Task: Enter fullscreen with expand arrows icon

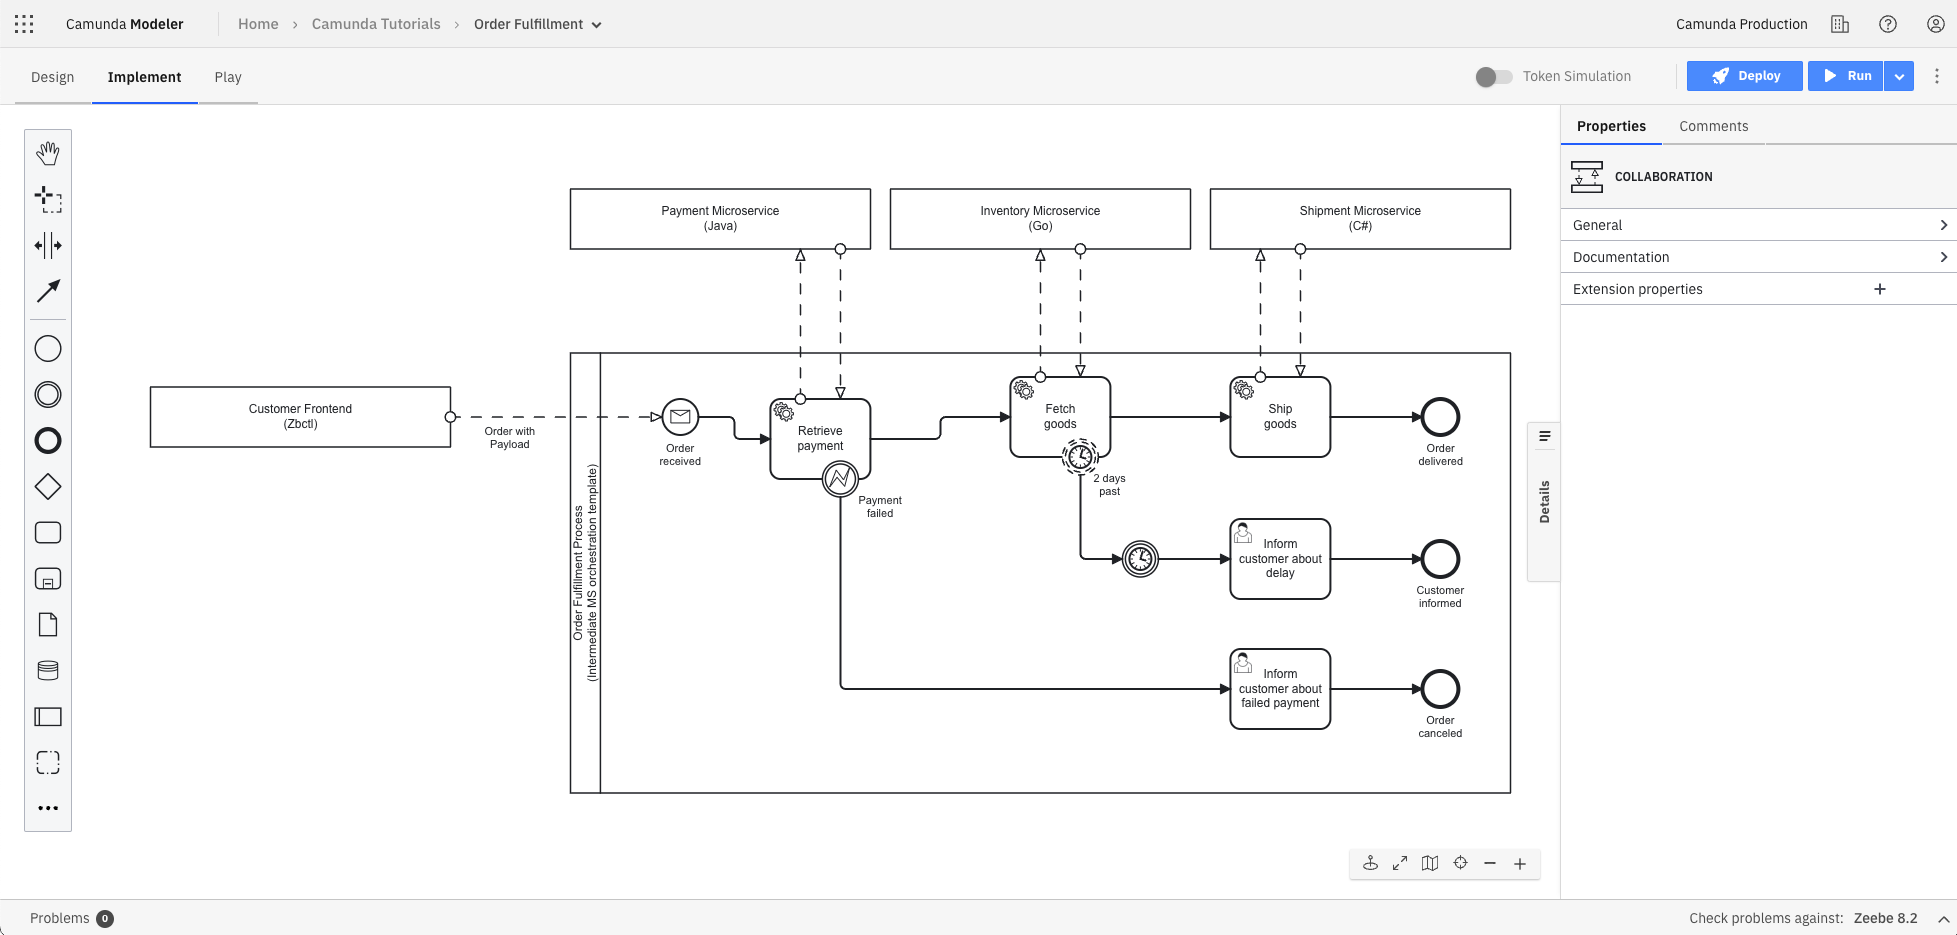Action: pyautogui.click(x=1400, y=863)
